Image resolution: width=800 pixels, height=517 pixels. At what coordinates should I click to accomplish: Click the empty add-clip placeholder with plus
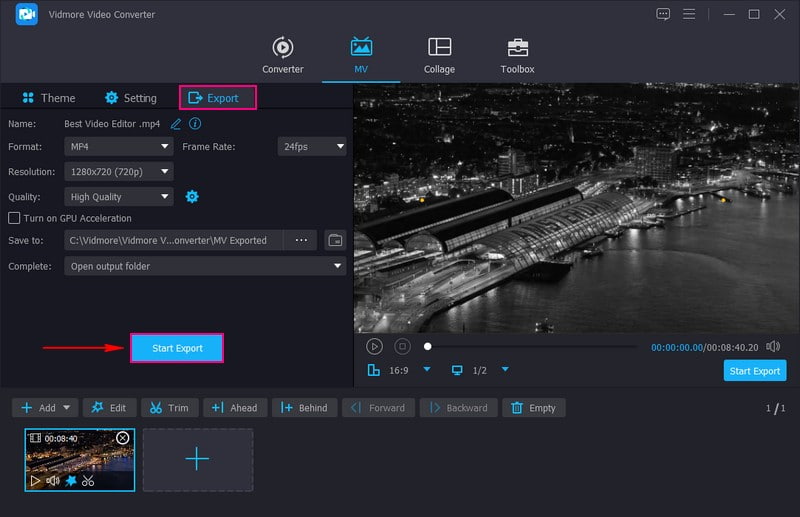197,459
